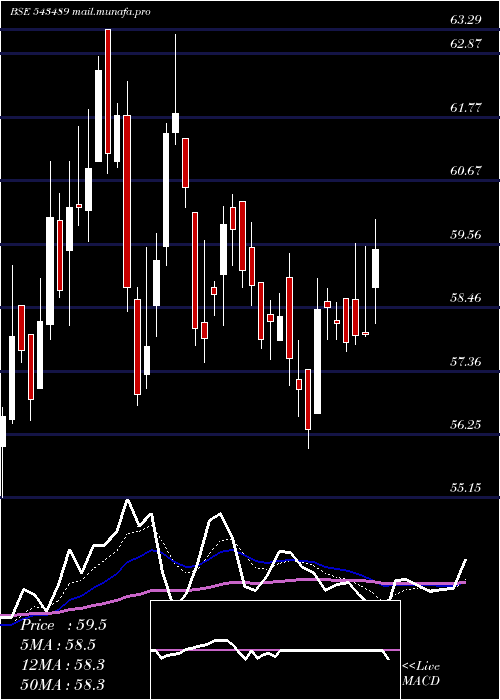Click the 60.67 price level label
500x700 pixels.
466,171
